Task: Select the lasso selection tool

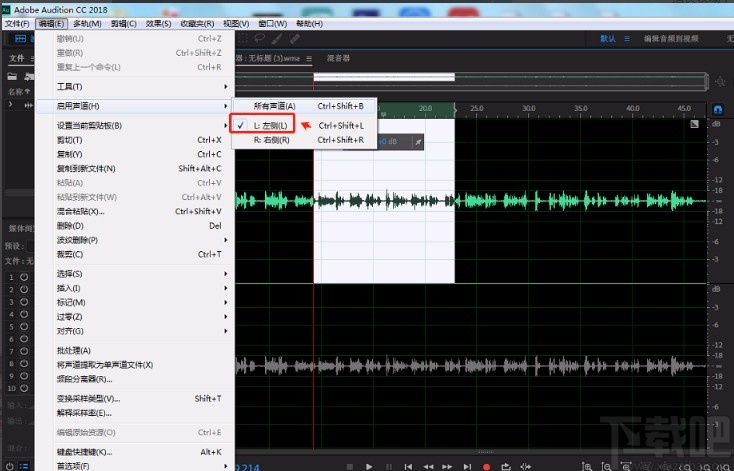Action: pyautogui.click(x=260, y=38)
